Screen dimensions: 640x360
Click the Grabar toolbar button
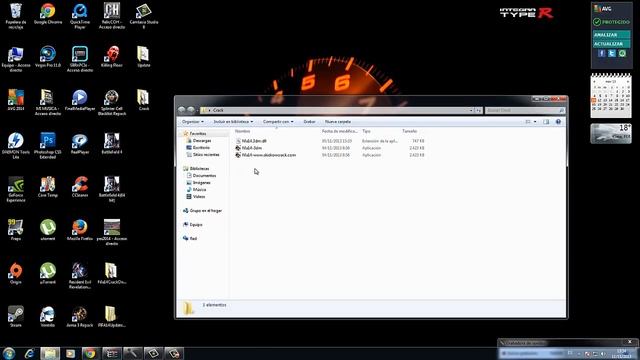pyautogui.click(x=309, y=122)
